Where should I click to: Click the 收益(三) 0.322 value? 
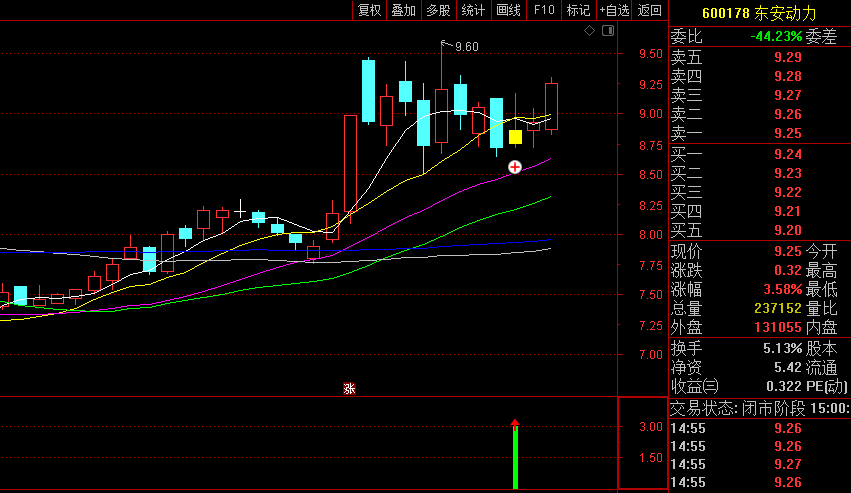(x=784, y=387)
